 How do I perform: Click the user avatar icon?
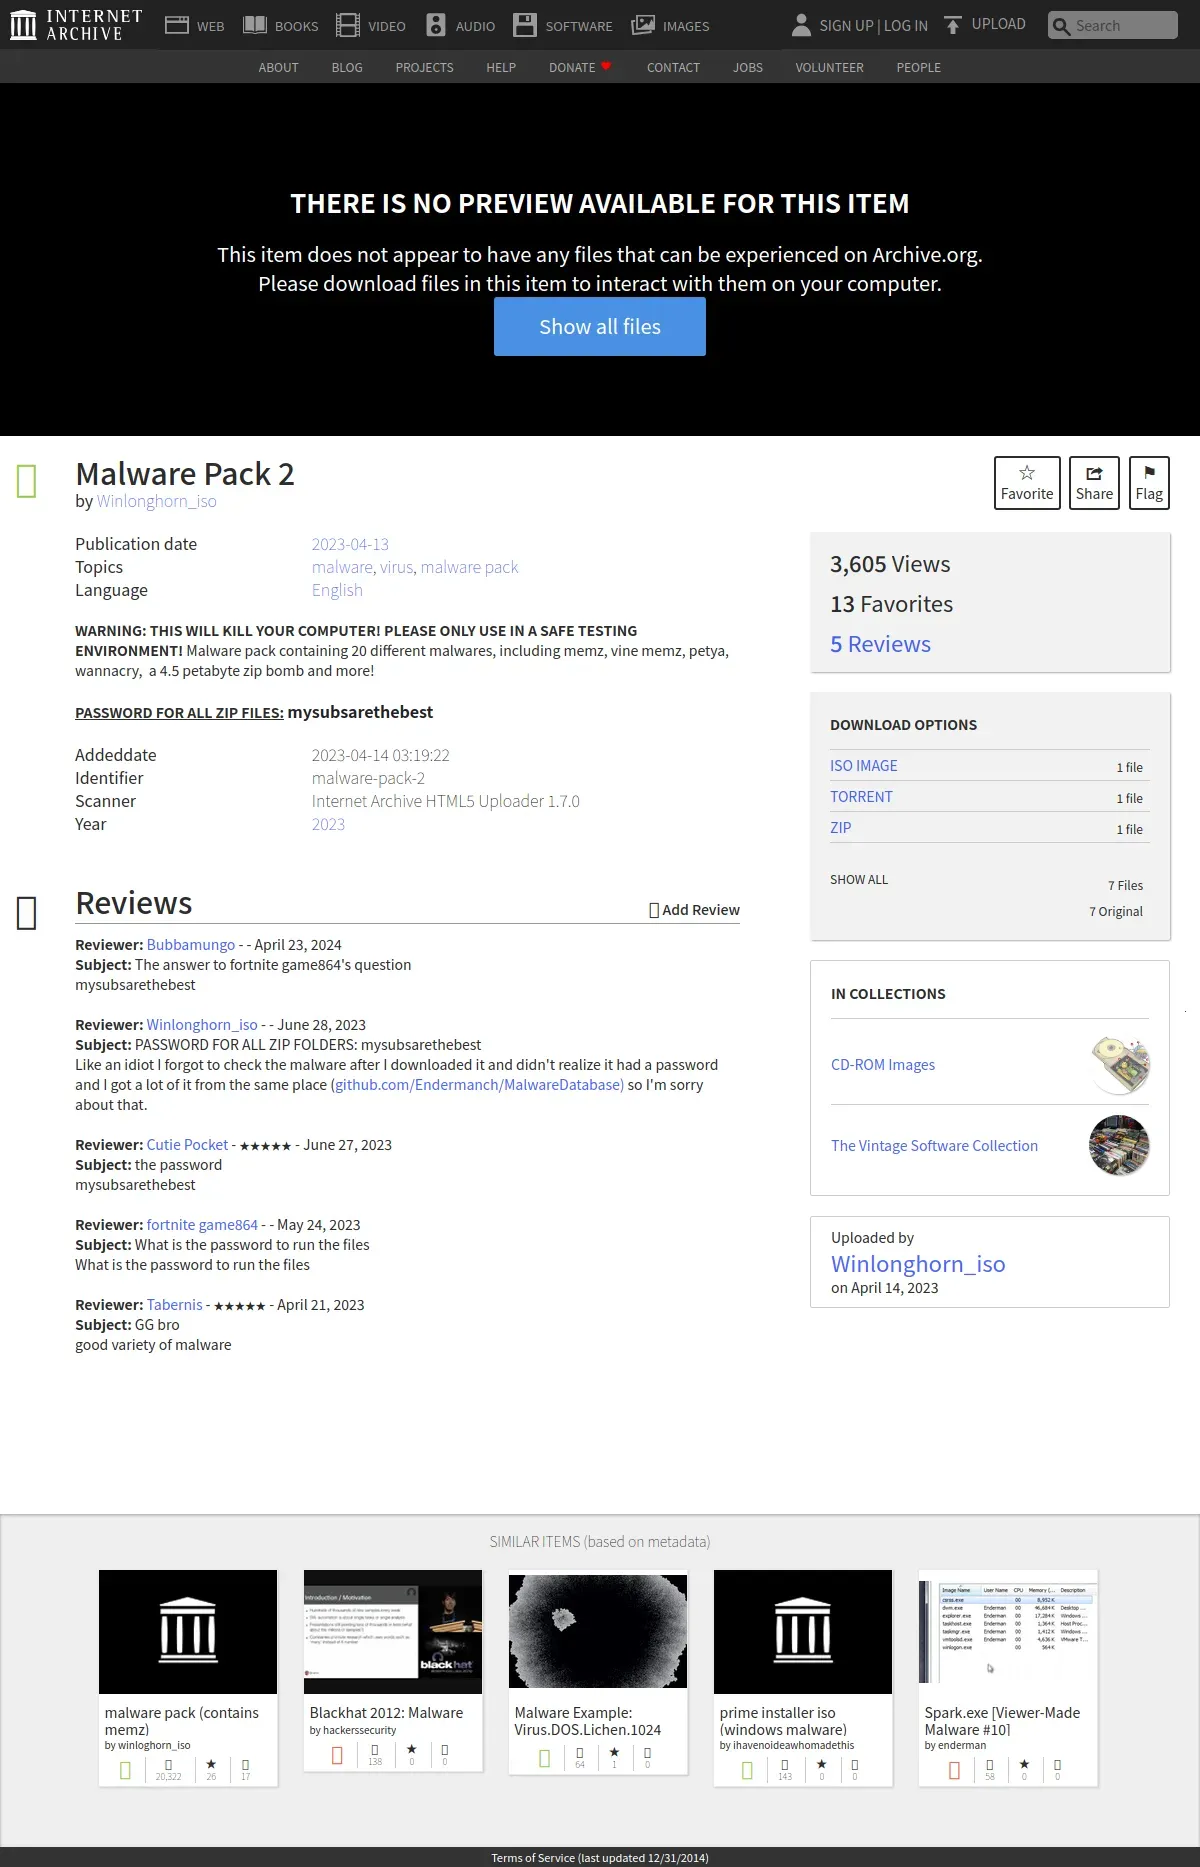pyautogui.click(x=801, y=25)
